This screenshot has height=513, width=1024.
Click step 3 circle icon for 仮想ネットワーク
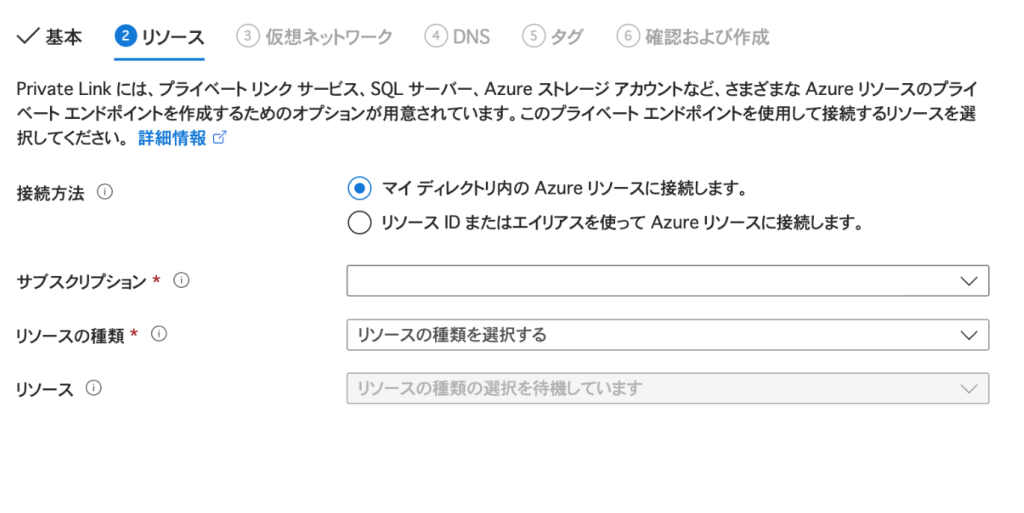coord(247,37)
